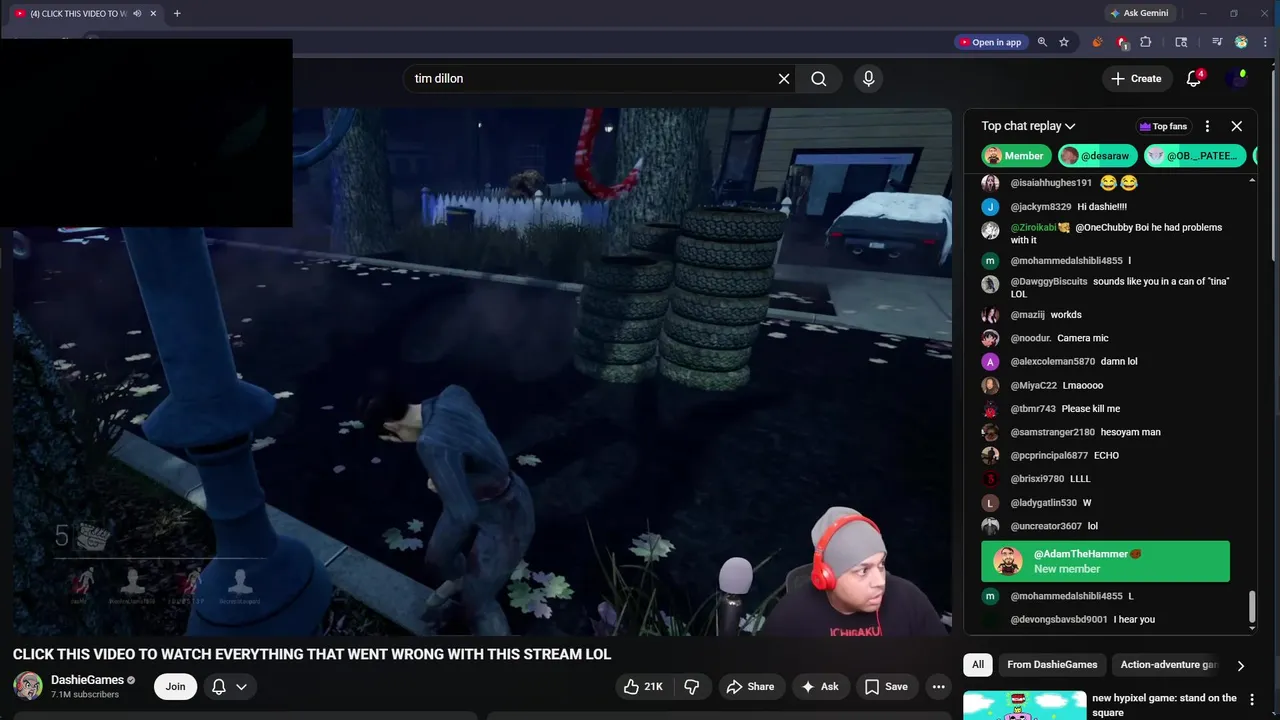Click @jackym8329 Hi dashie message

pos(1068,207)
